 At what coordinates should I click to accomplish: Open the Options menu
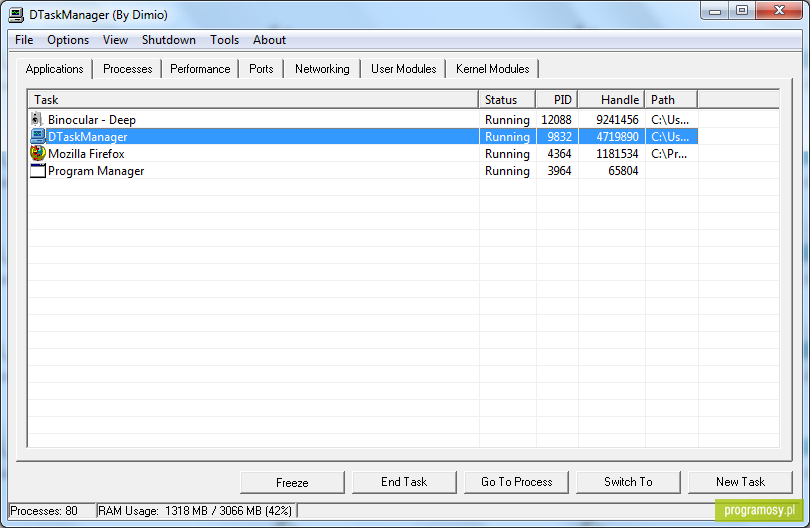68,40
